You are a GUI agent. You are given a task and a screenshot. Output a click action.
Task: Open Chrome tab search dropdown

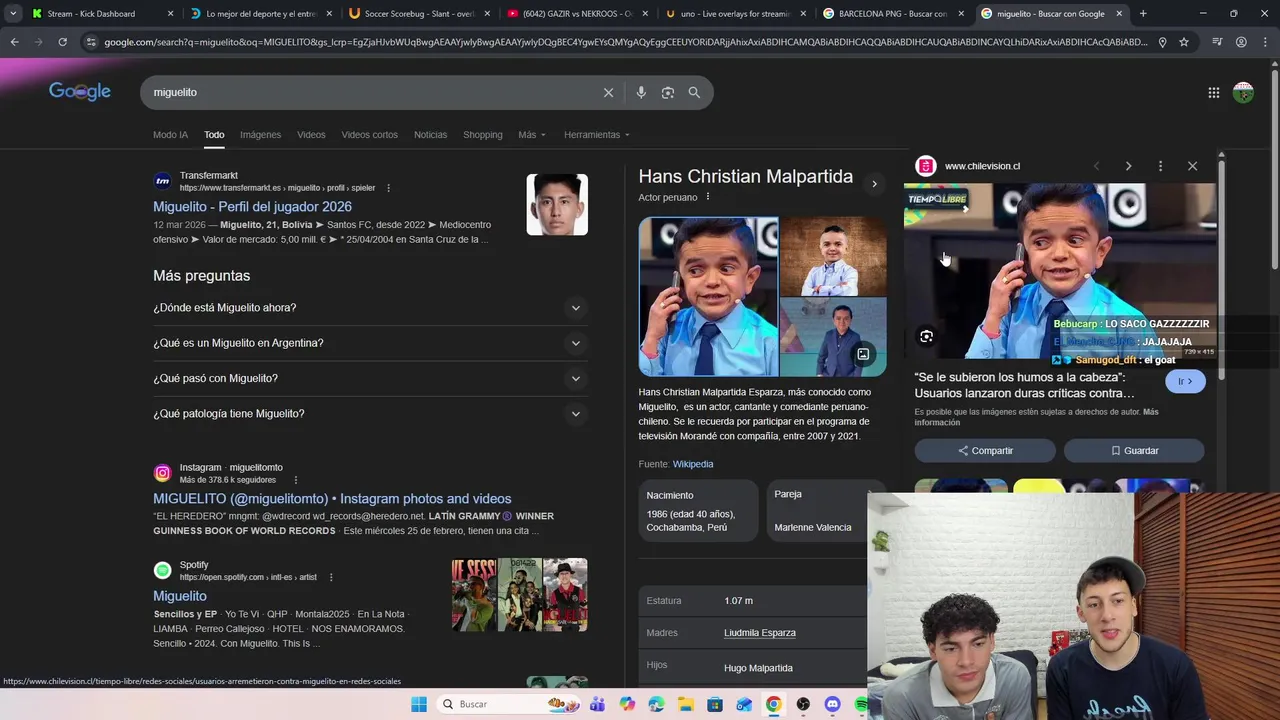tap(13, 14)
